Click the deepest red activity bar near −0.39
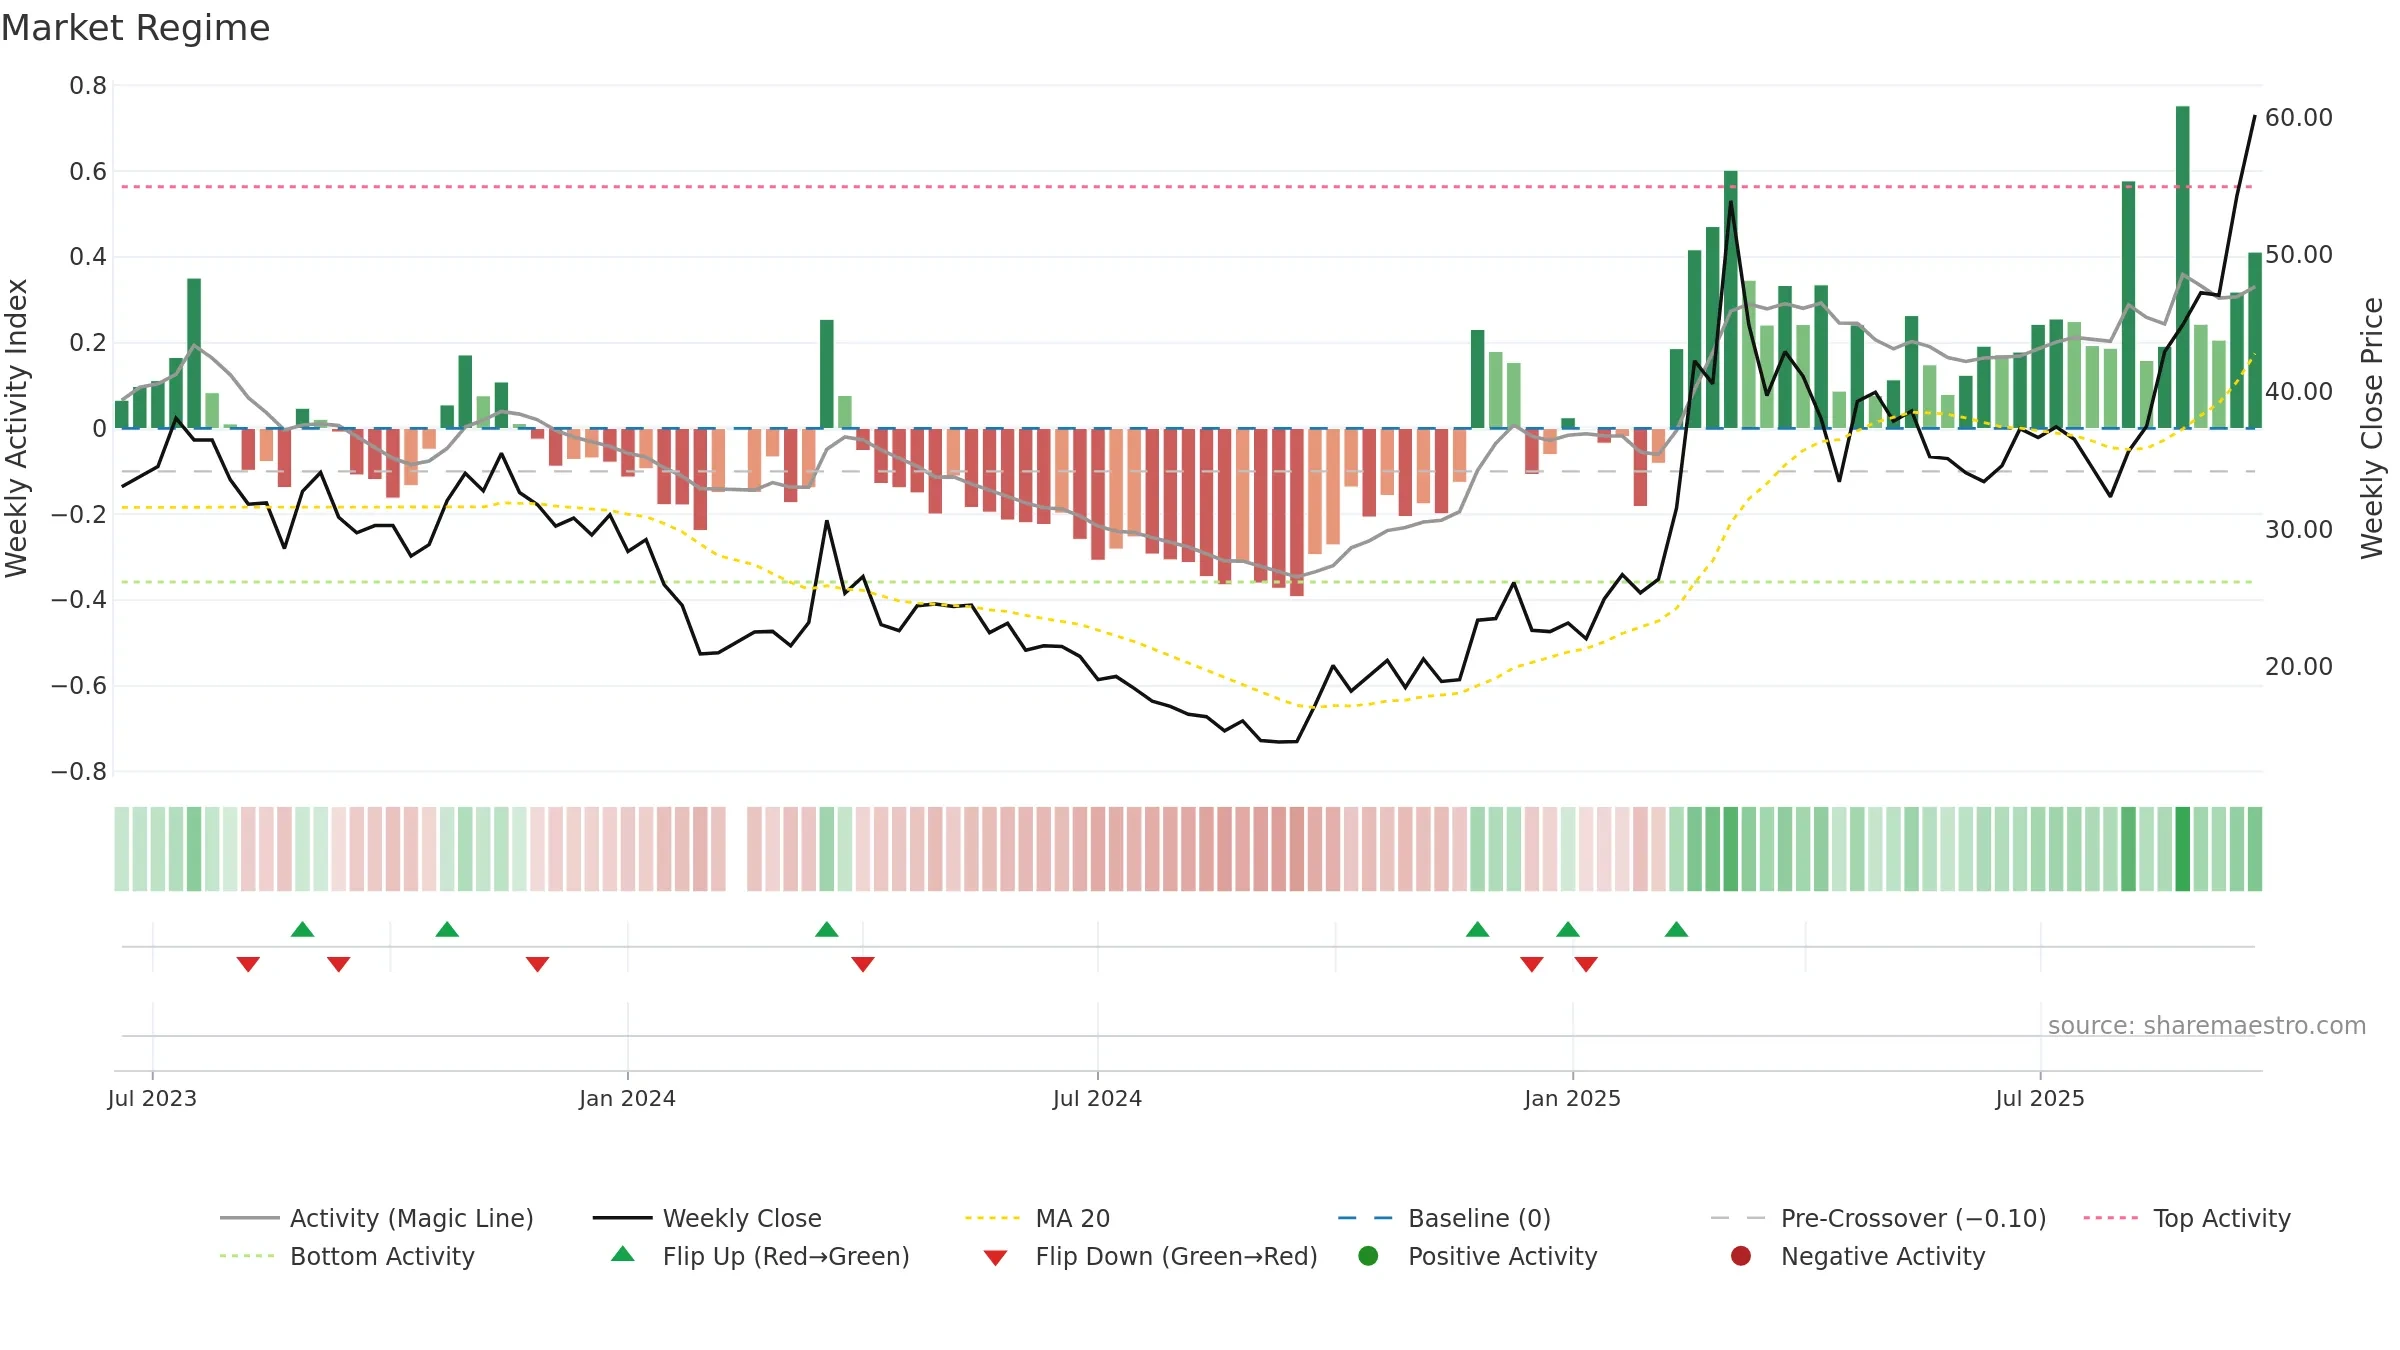The height and width of the screenshot is (1350, 2400). tap(1296, 512)
